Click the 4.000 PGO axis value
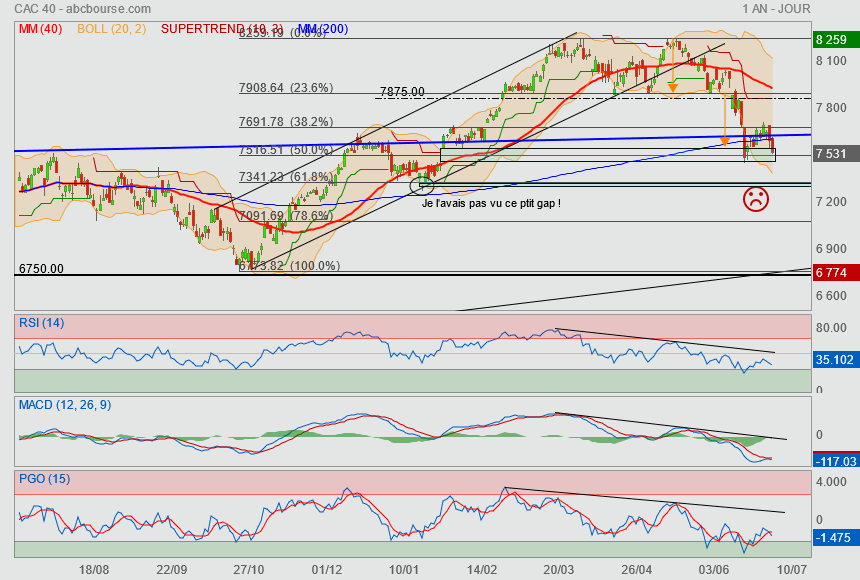 click(x=831, y=482)
